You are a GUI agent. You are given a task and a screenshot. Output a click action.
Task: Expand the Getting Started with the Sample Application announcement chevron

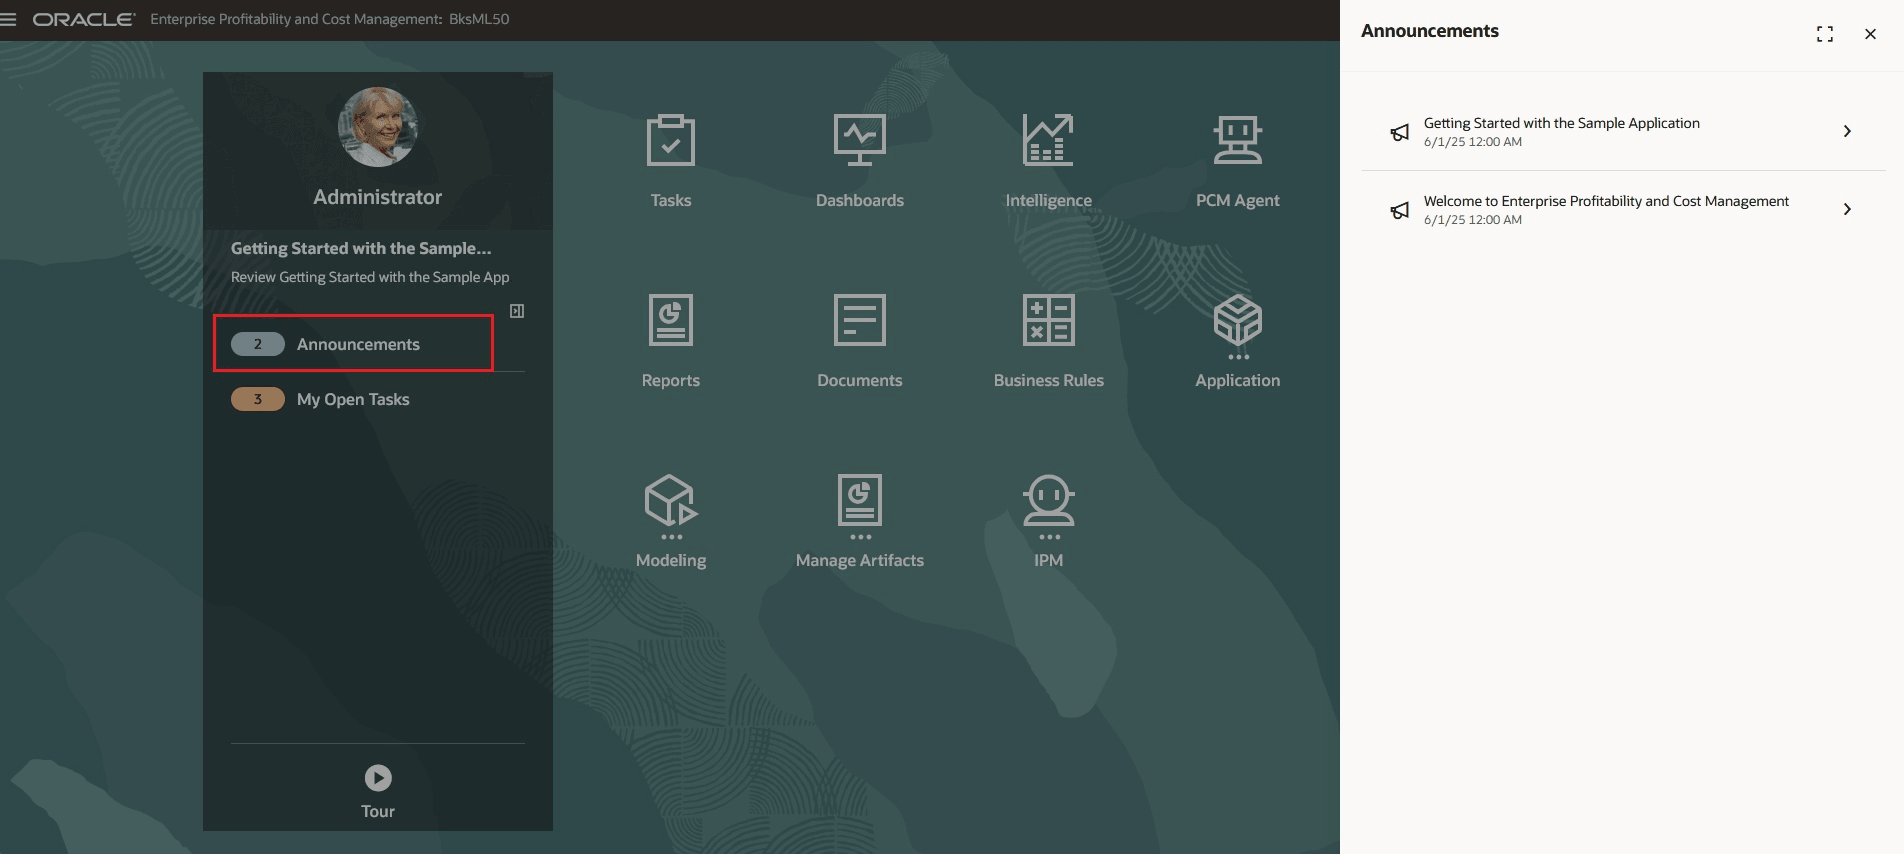click(x=1847, y=131)
